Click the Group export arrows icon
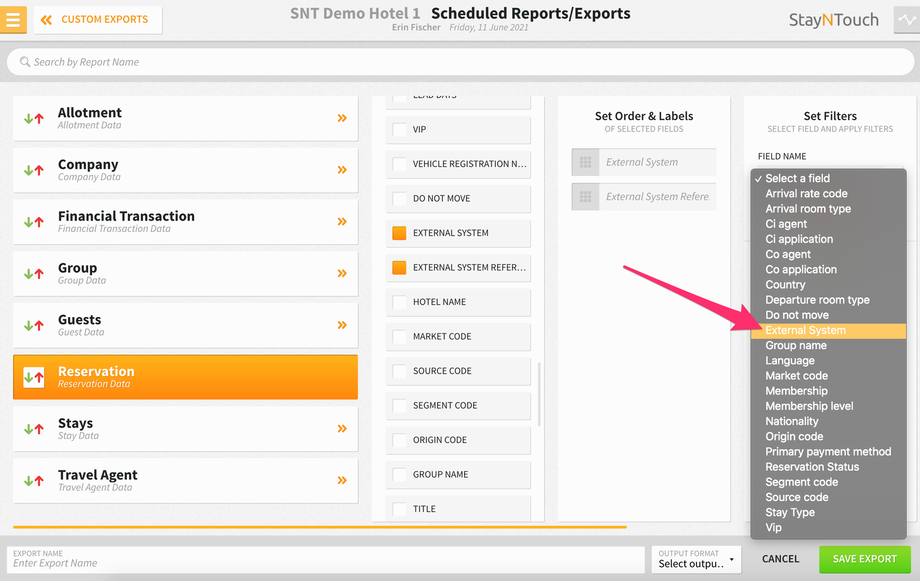The height and width of the screenshot is (581, 920). click(x=34, y=273)
